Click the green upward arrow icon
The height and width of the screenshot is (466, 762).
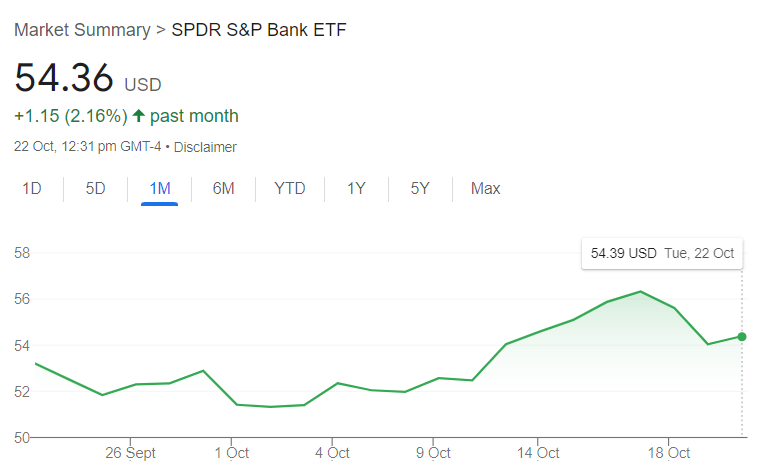(138, 117)
